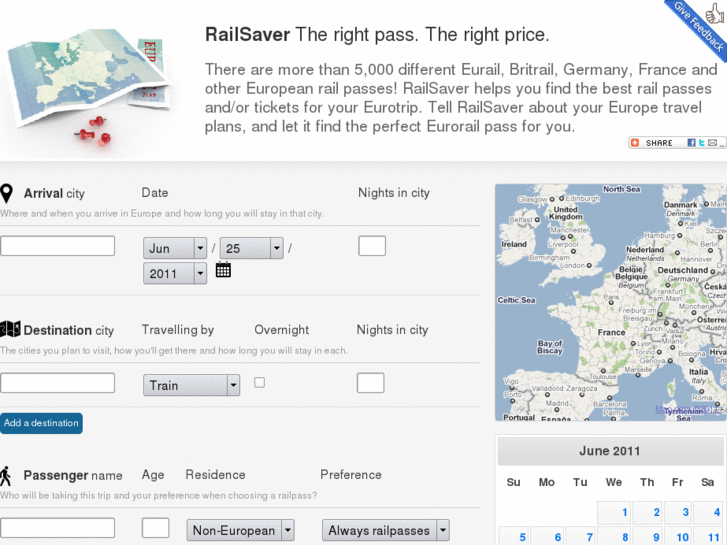Screen dimensions: 727x545
Task: Click Madrid on the map
Action: click(557, 404)
